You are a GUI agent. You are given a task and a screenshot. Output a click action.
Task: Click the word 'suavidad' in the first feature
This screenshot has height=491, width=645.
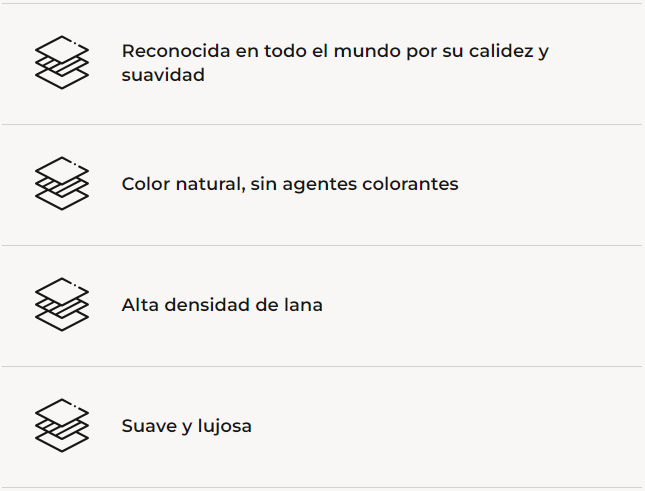coord(163,75)
